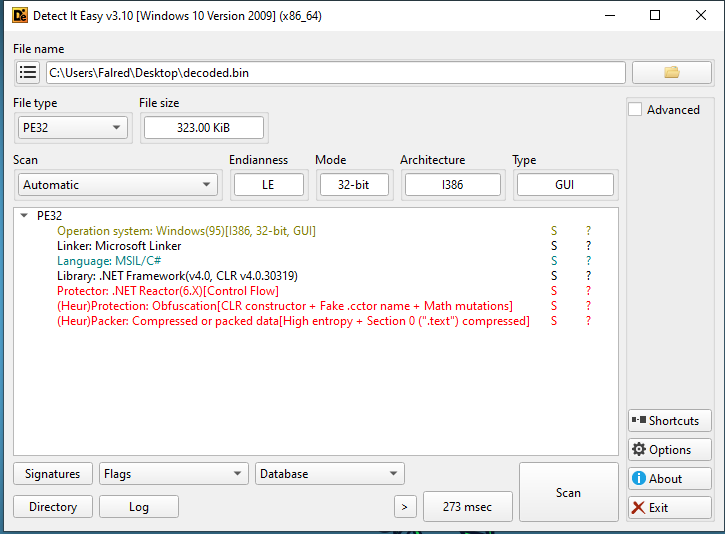Screen dimensions: 725x534
Task: Enable the Advanced checkbox
Action: pyautogui.click(x=635, y=110)
